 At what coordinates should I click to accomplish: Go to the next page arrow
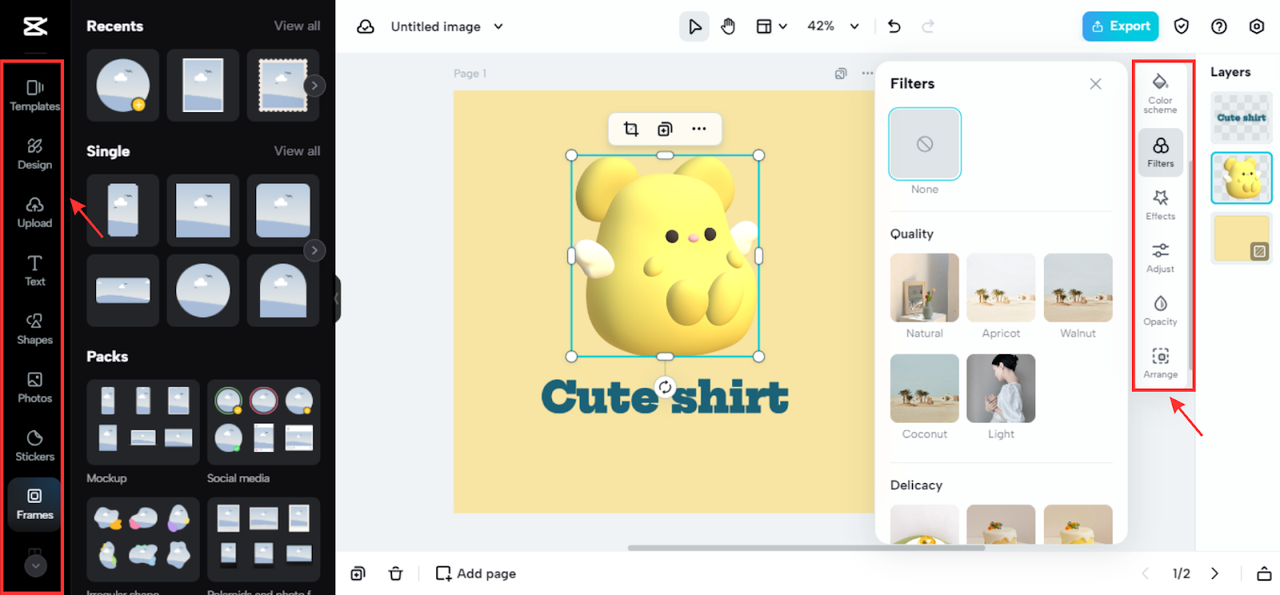[x=1215, y=573]
